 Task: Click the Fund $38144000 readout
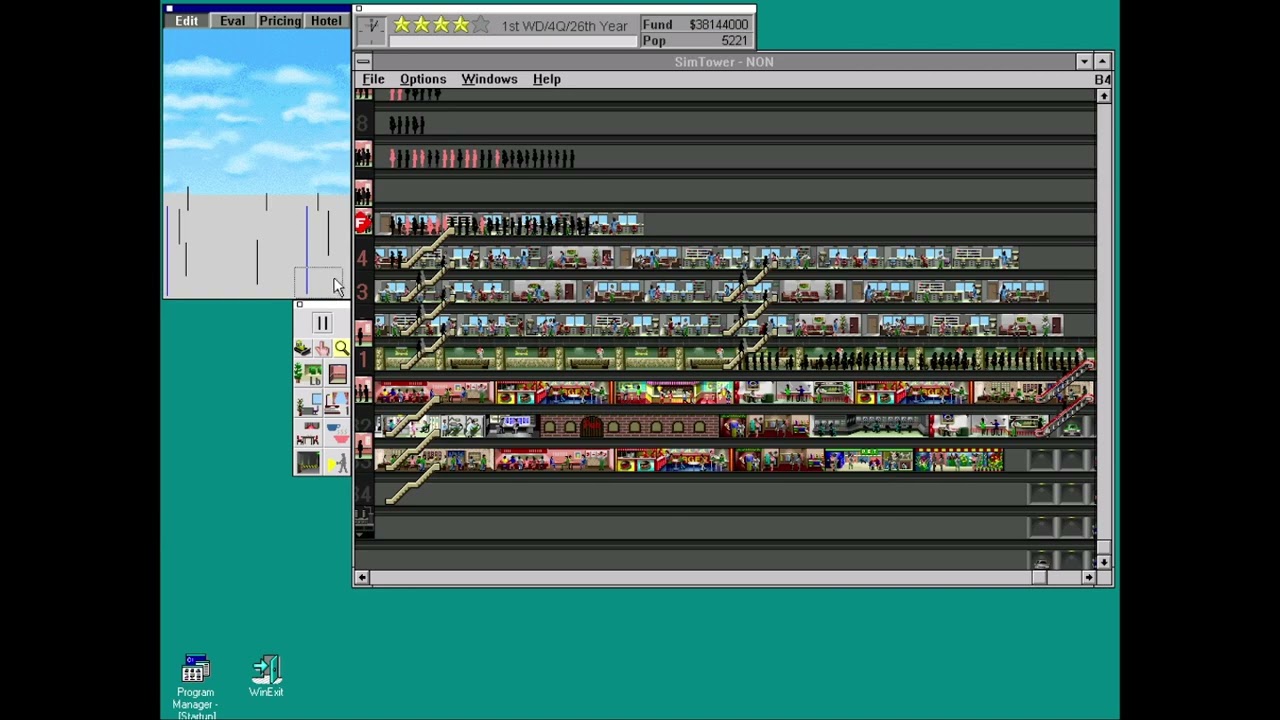point(696,24)
